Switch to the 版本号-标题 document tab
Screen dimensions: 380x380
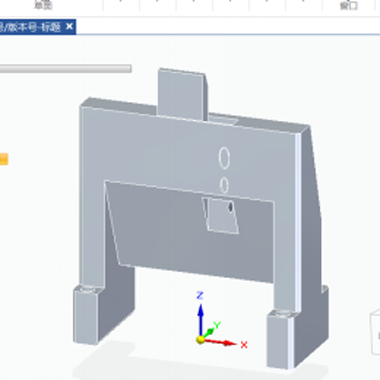[x=31, y=27]
